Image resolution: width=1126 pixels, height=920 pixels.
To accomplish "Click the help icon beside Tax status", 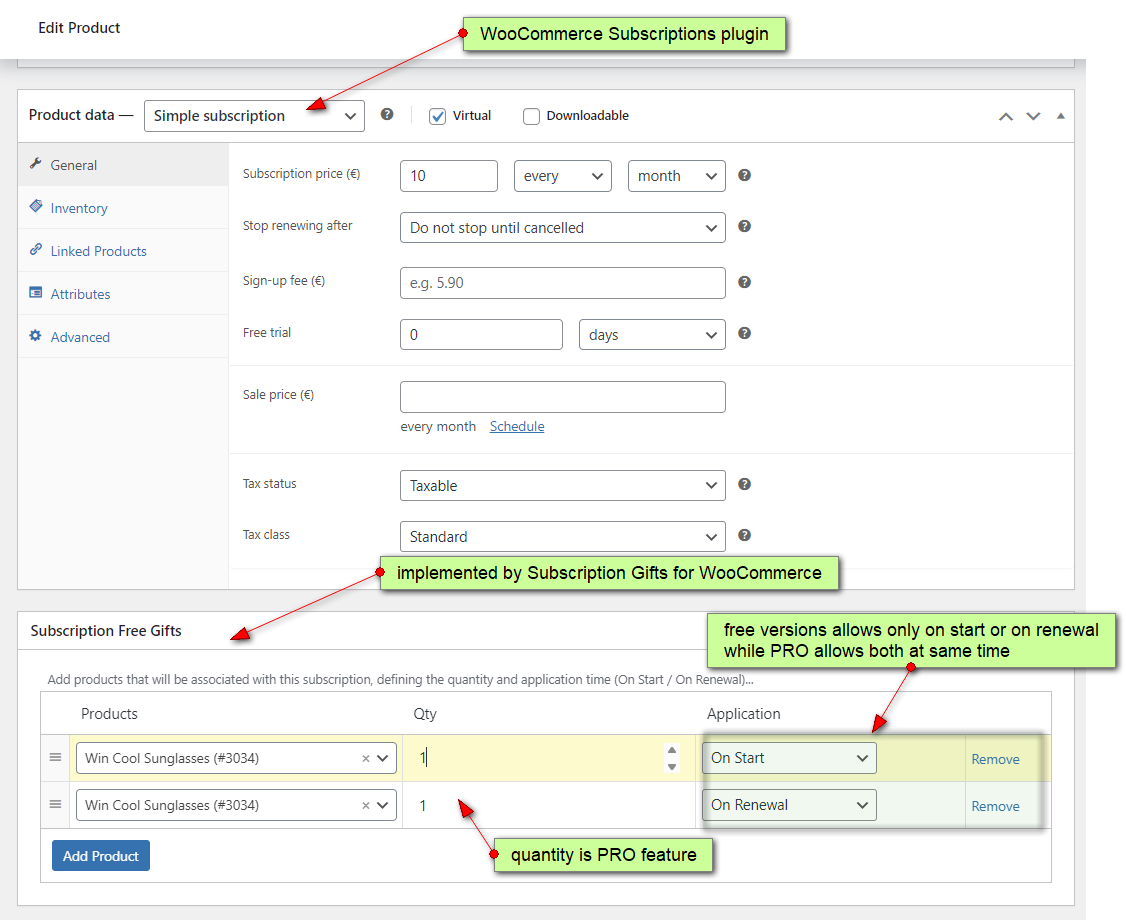I will coord(744,484).
